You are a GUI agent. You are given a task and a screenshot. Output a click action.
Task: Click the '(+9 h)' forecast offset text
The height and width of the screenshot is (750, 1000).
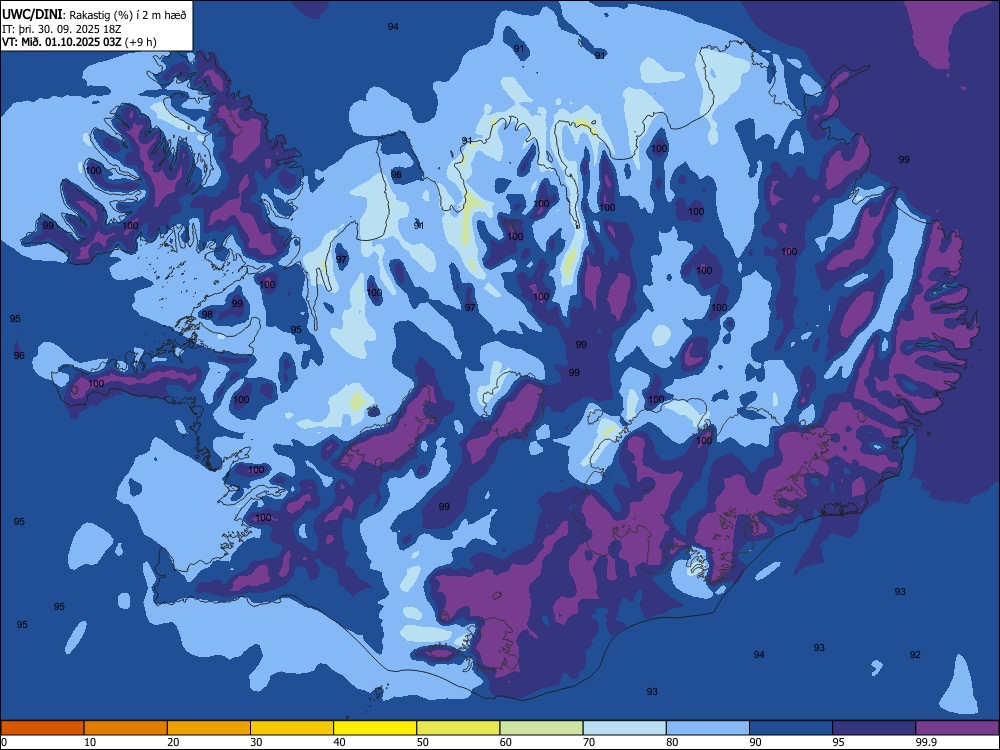(x=141, y=42)
